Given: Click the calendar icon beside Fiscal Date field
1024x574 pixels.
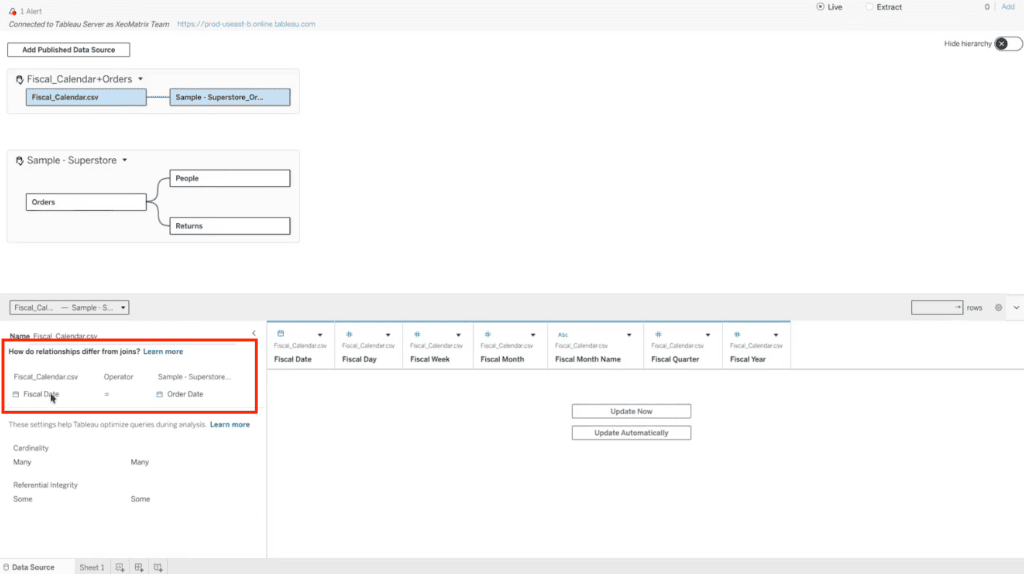Looking at the screenshot, I should [16, 394].
